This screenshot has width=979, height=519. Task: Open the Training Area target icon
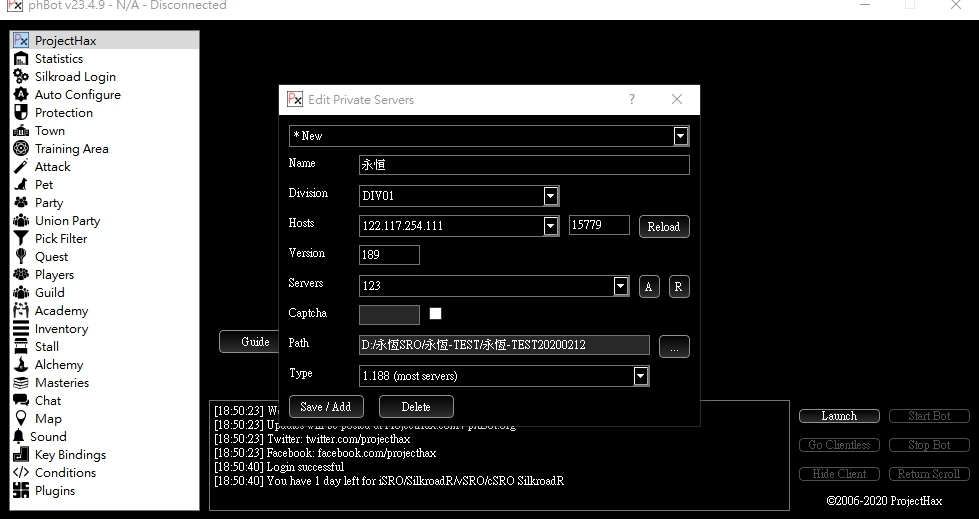tap(21, 149)
